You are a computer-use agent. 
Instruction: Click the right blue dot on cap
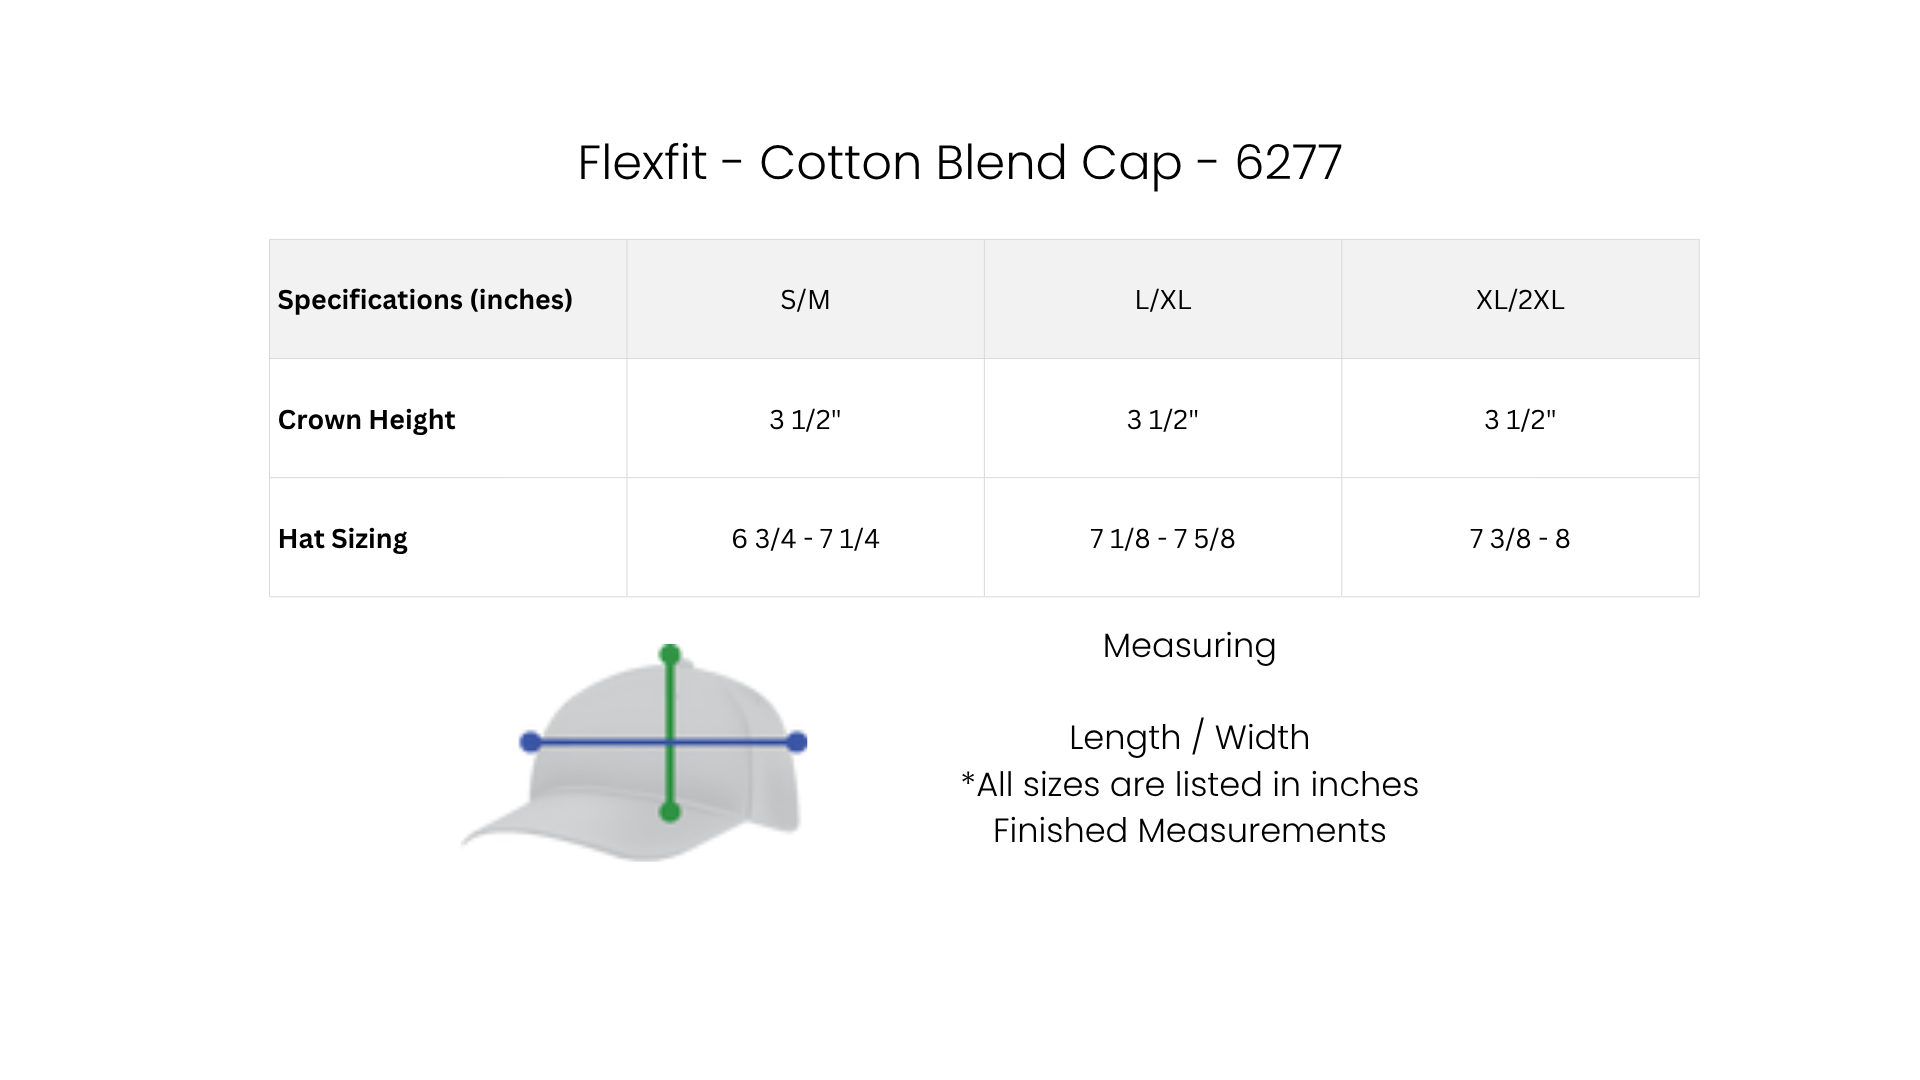coord(797,742)
